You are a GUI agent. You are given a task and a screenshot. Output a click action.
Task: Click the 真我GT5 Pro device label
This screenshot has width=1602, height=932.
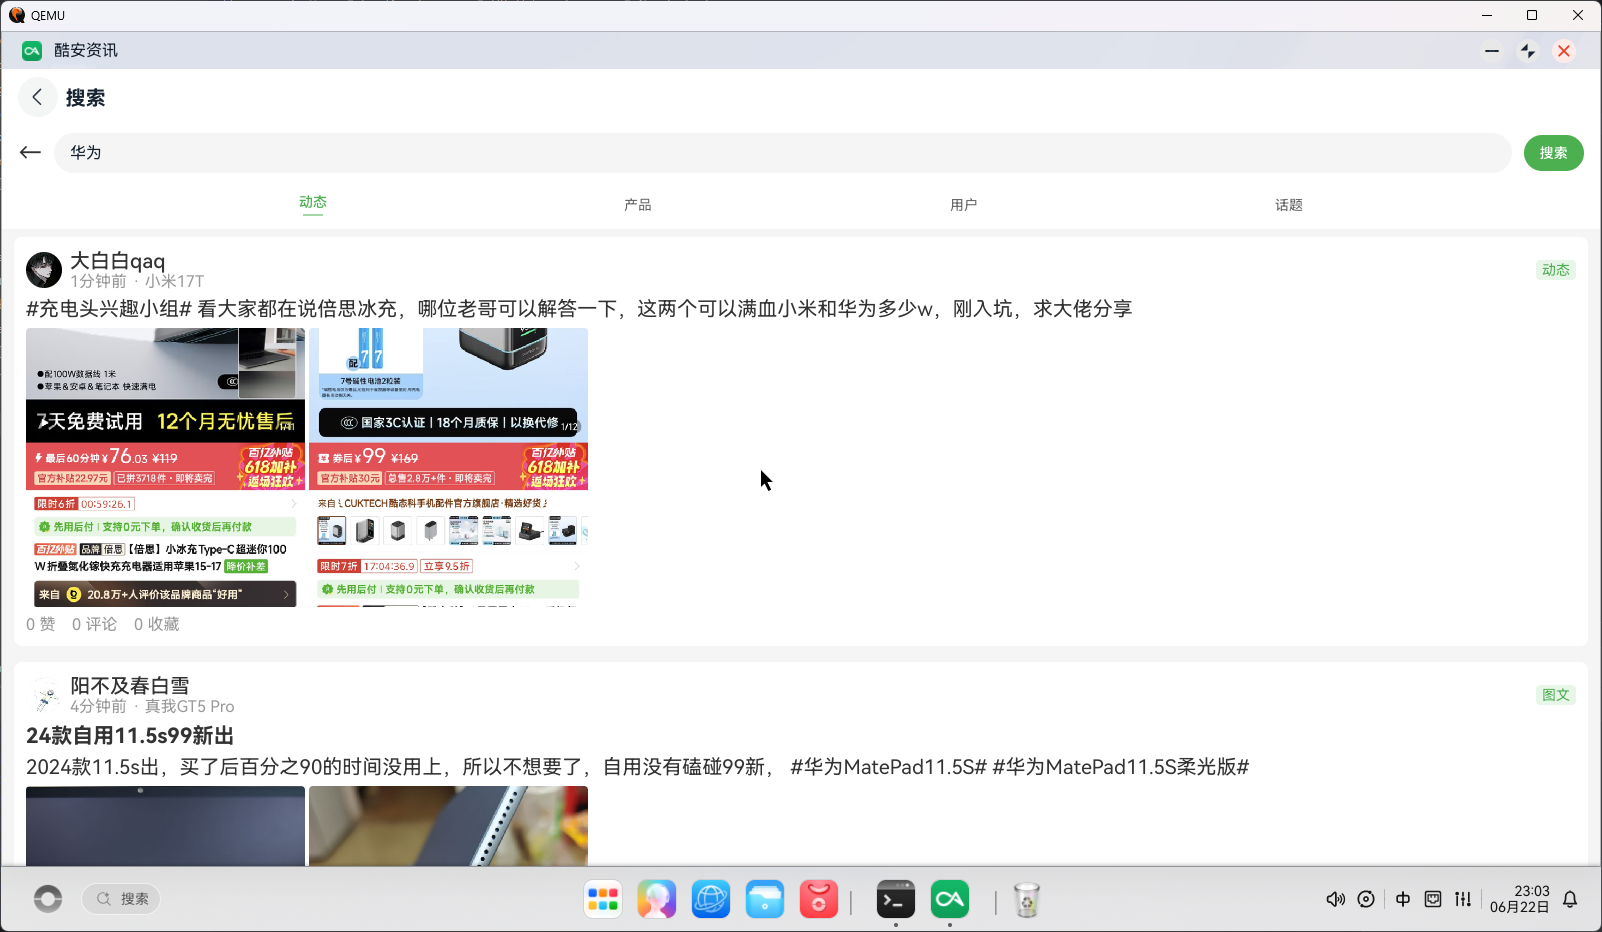(x=190, y=706)
